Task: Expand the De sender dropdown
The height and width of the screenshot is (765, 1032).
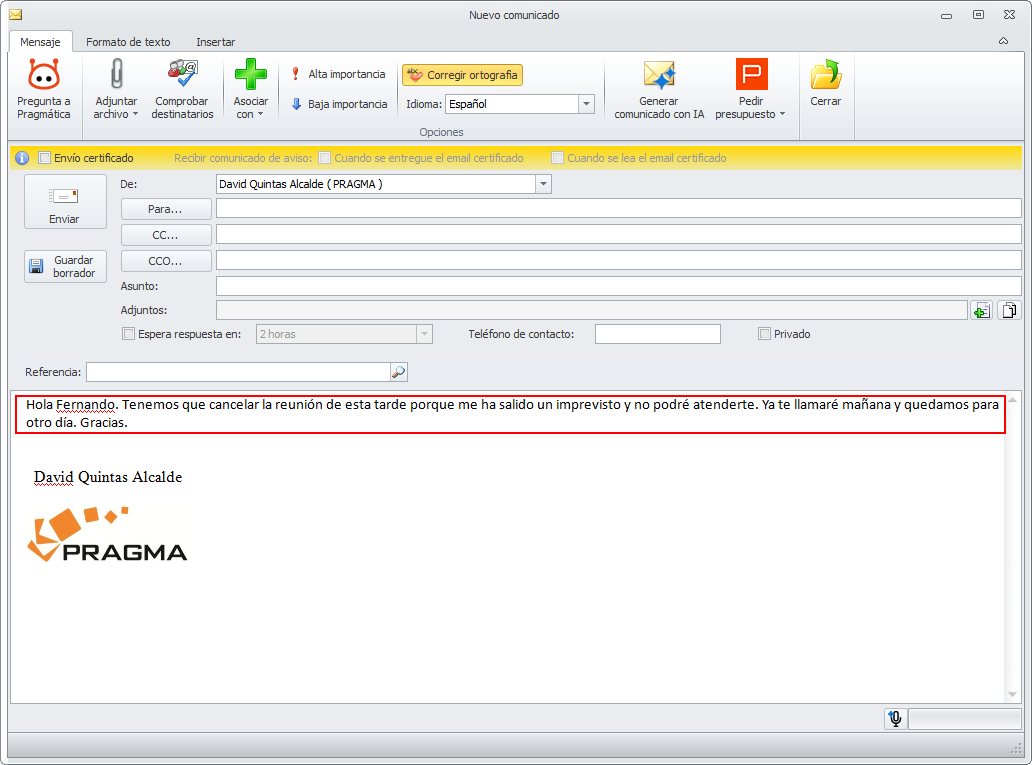Action: 544,184
